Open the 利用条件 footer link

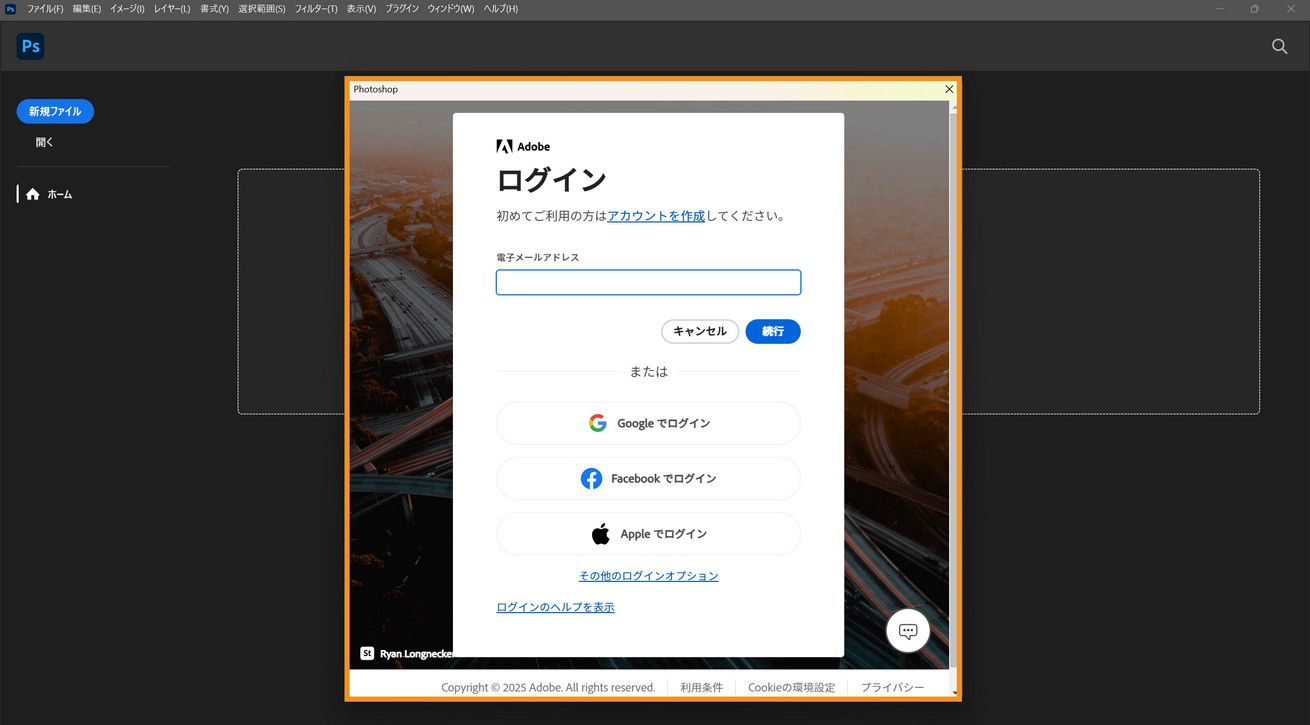click(x=701, y=687)
